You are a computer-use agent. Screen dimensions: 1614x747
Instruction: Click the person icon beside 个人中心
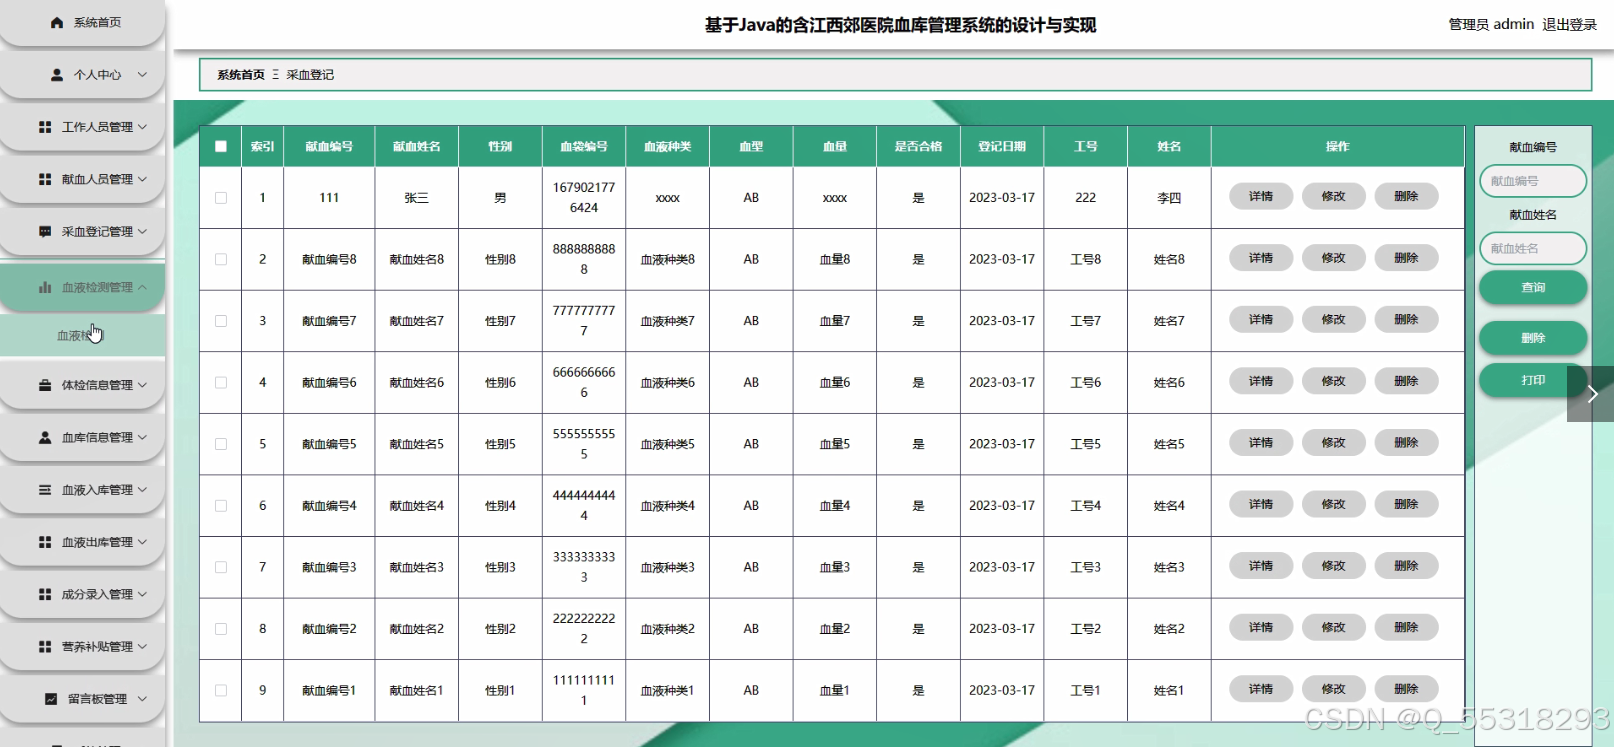click(x=57, y=75)
